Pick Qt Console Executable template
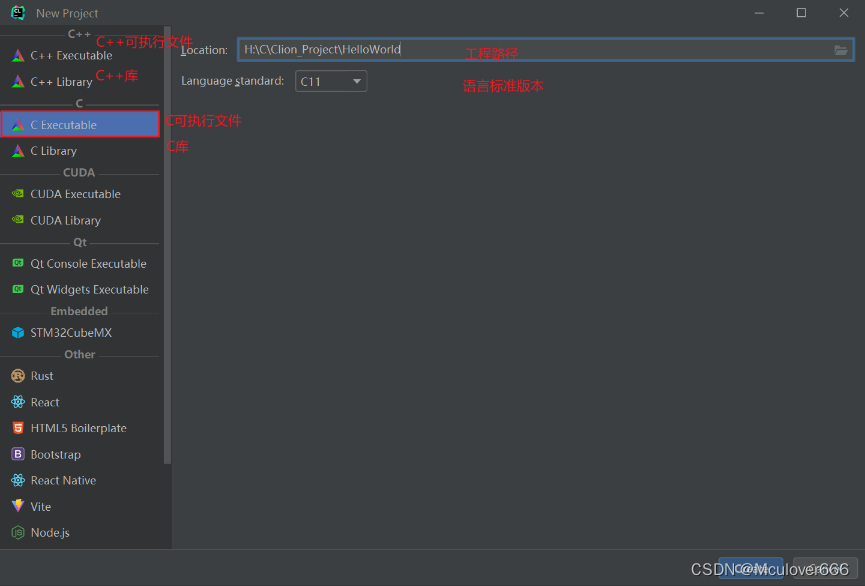The height and width of the screenshot is (586, 865). click(x=80, y=263)
